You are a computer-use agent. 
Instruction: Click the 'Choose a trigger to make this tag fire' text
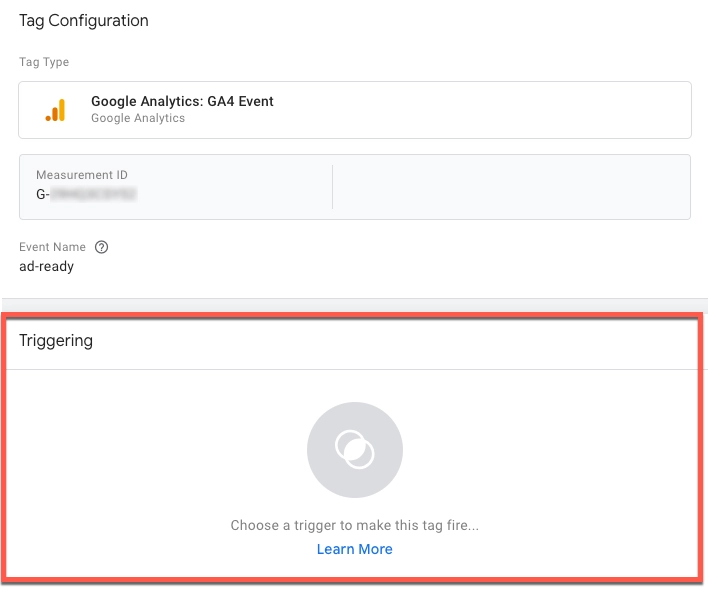click(x=354, y=525)
